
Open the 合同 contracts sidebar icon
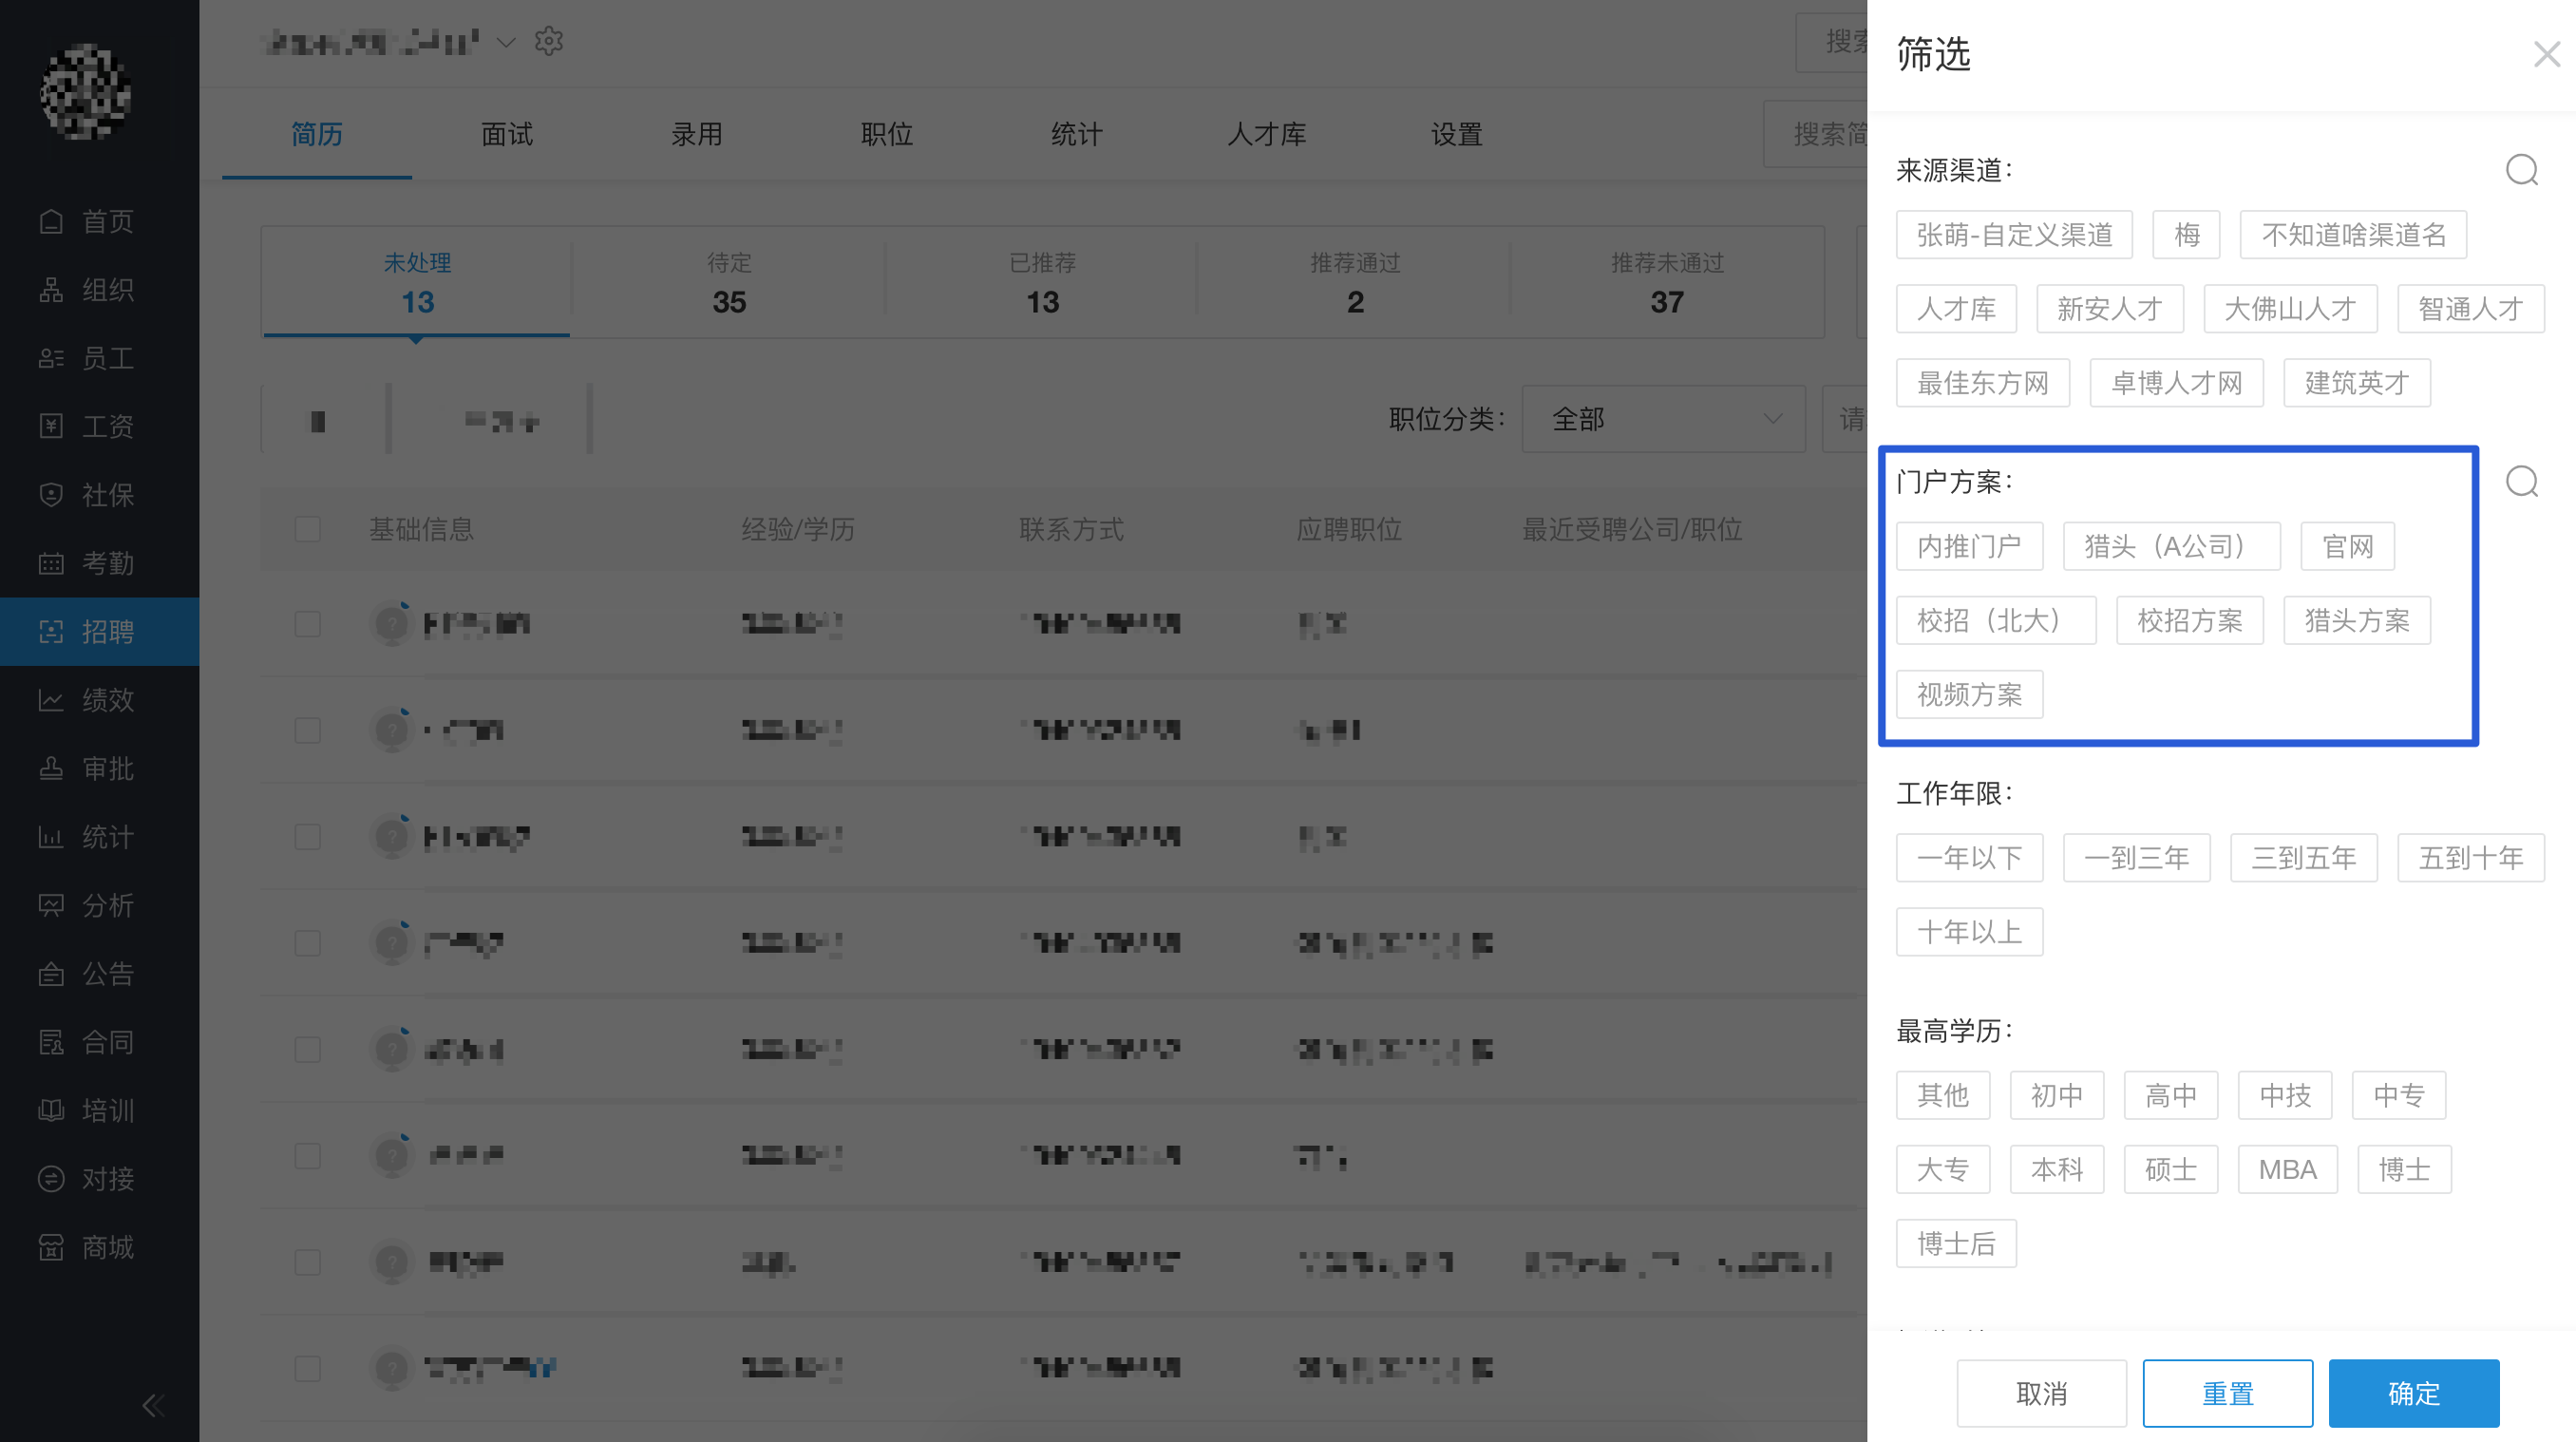pyautogui.click(x=51, y=1042)
